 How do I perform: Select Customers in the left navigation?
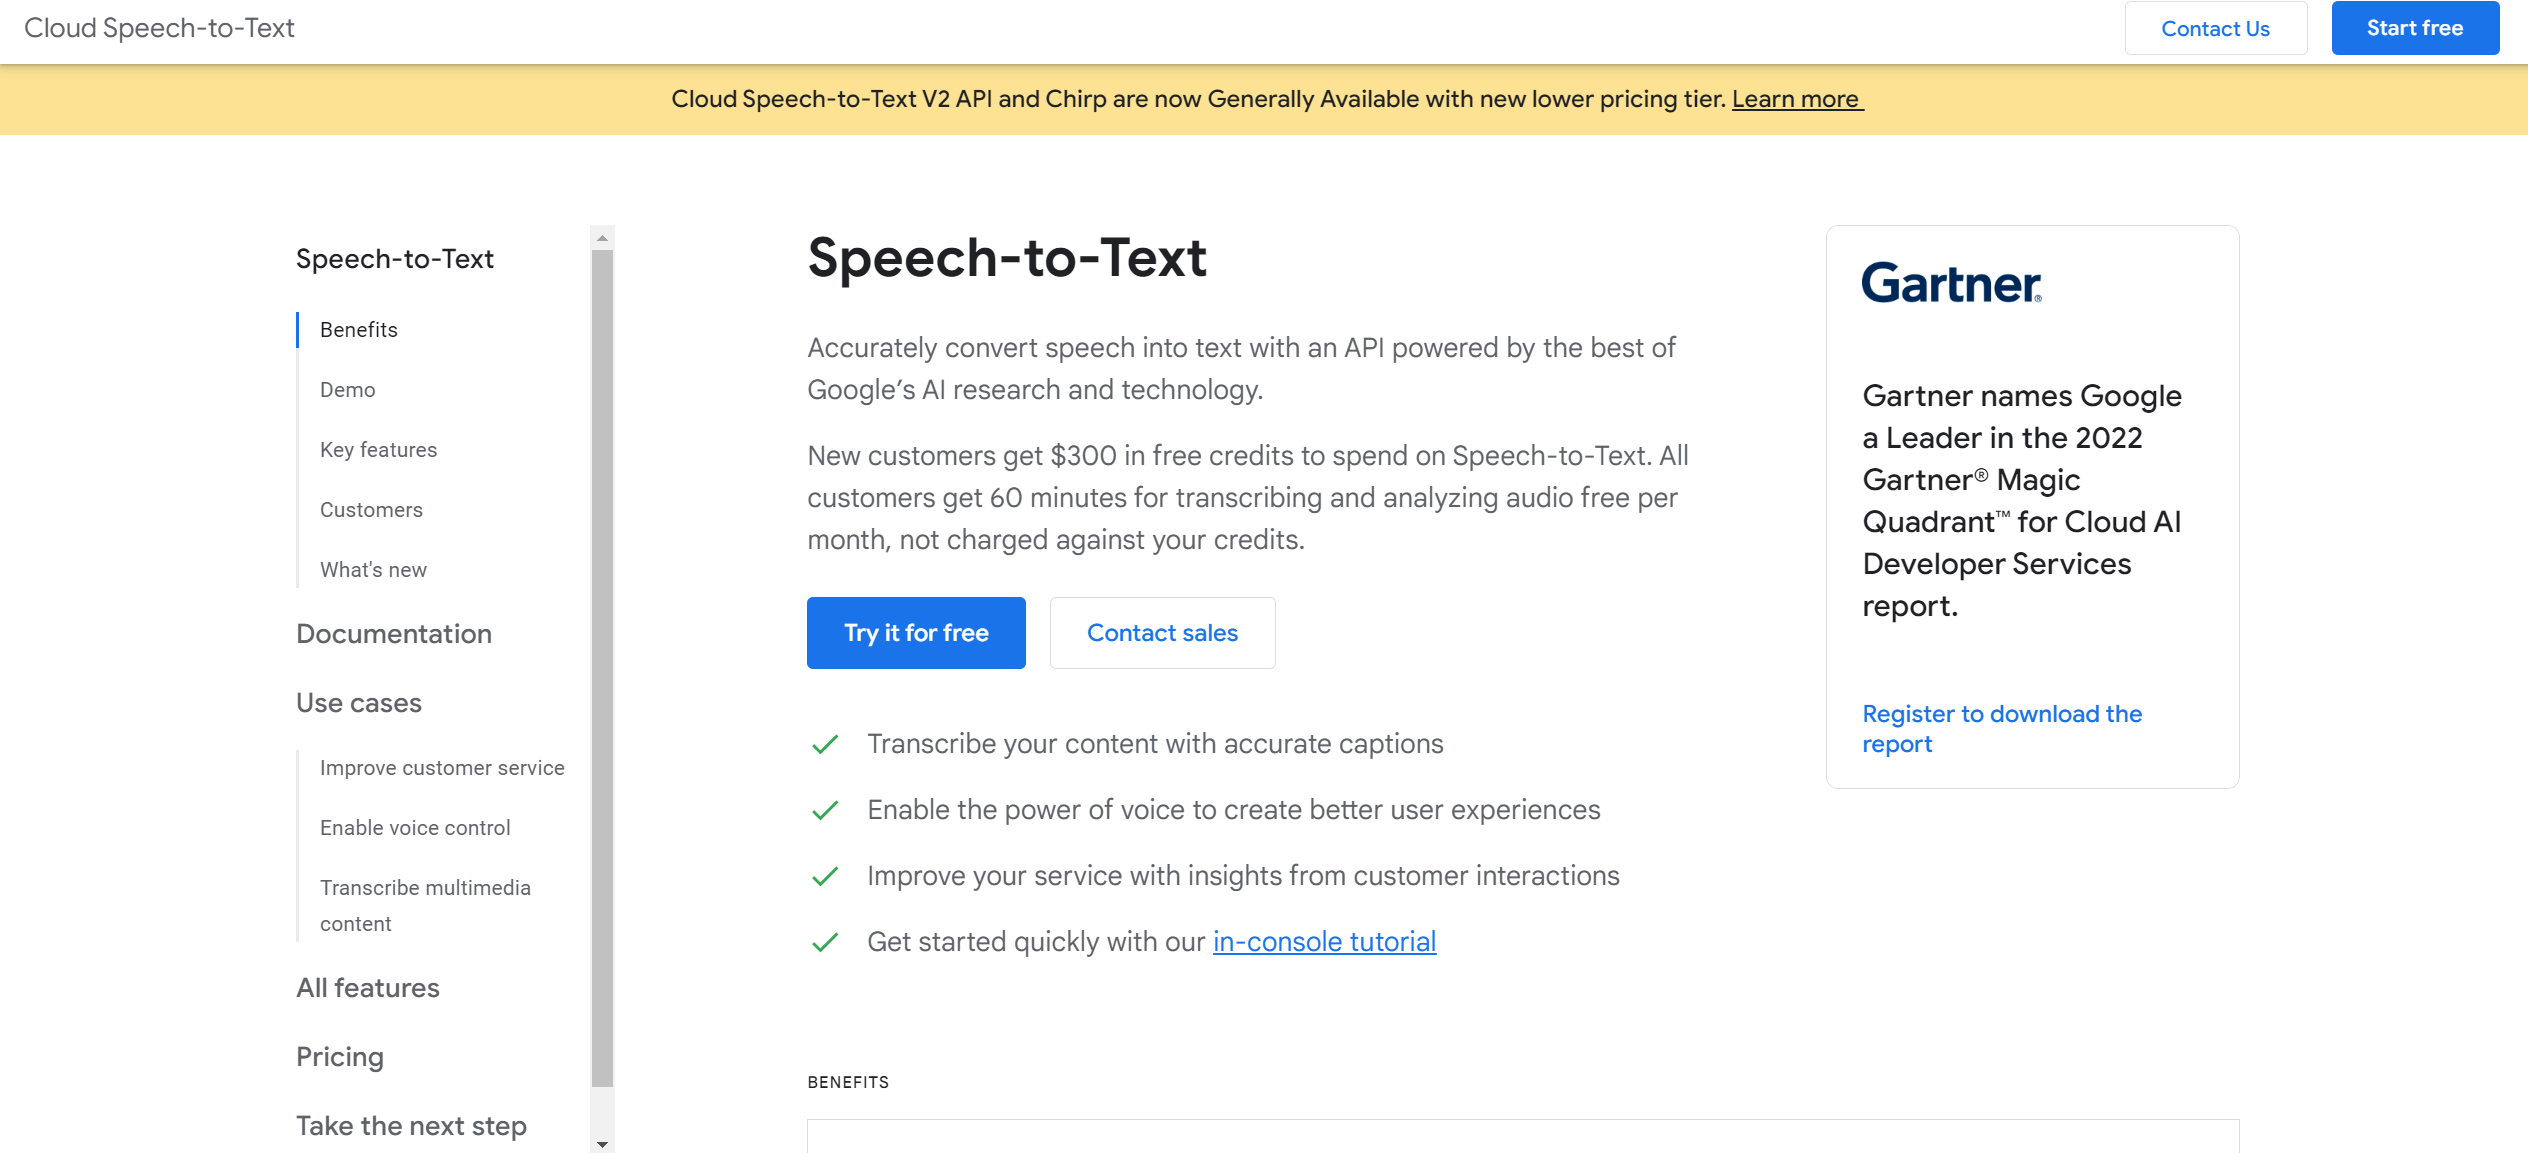371,509
